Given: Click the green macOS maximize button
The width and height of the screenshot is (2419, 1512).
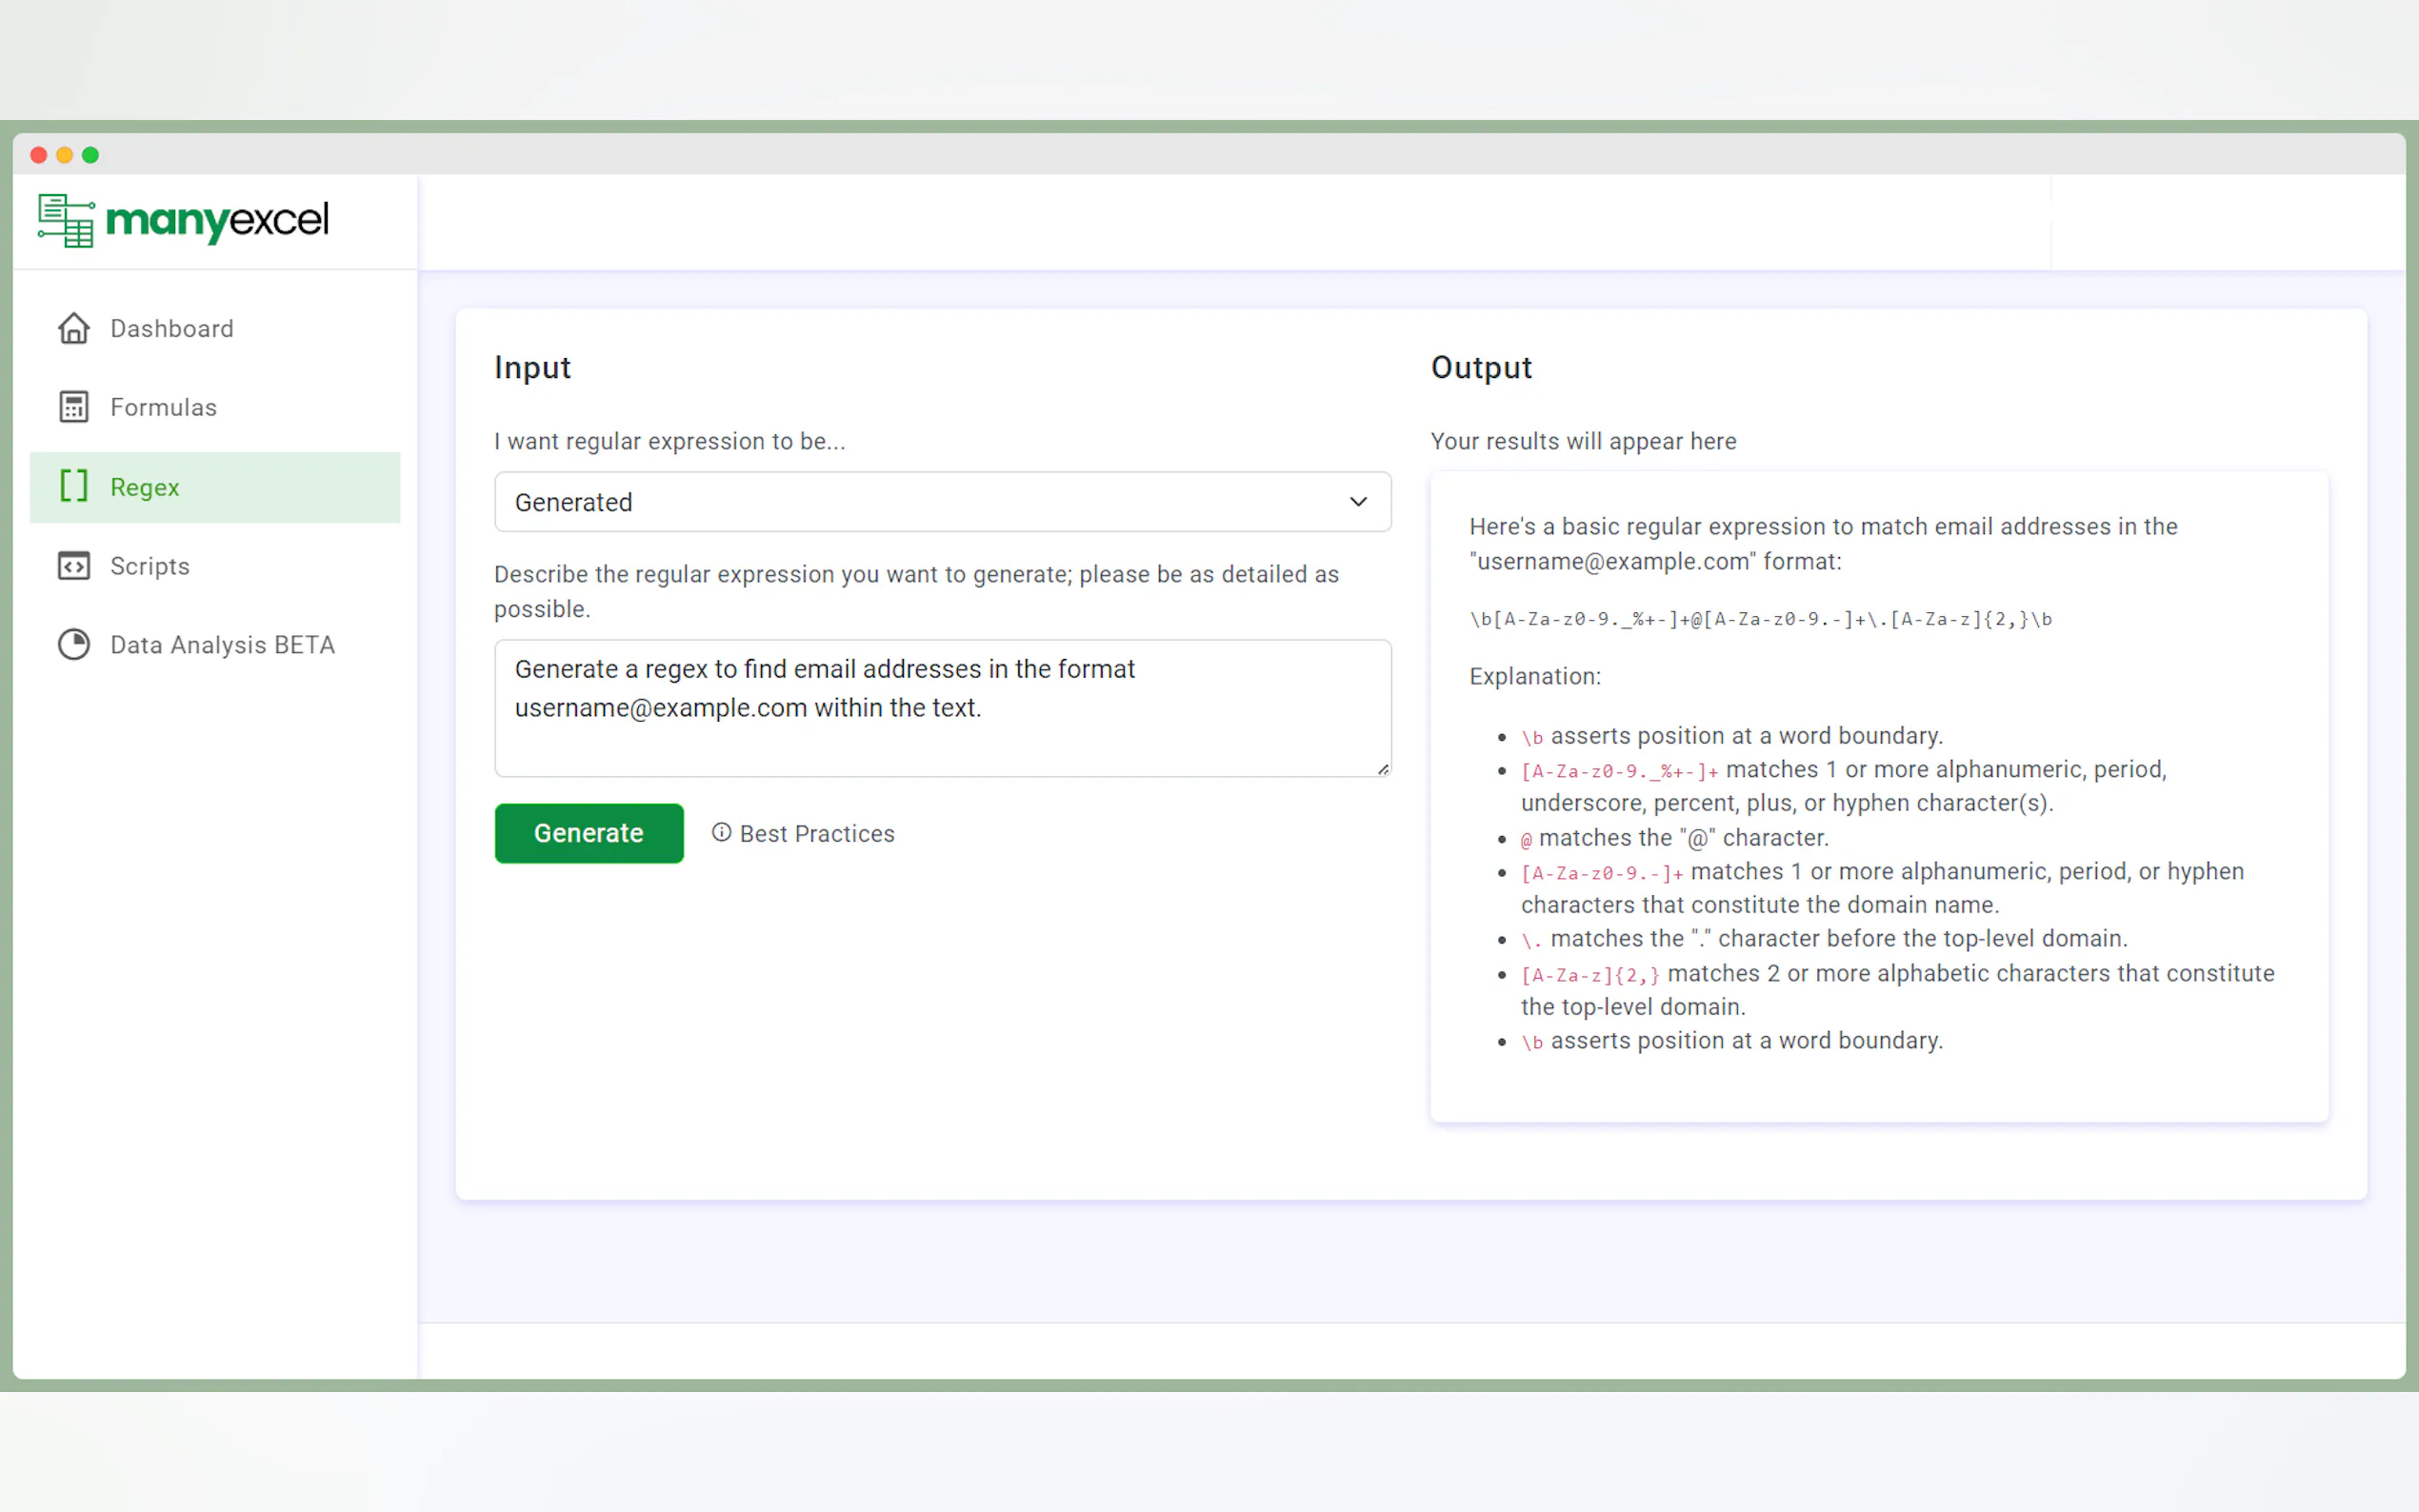Looking at the screenshot, I should click(x=90, y=155).
